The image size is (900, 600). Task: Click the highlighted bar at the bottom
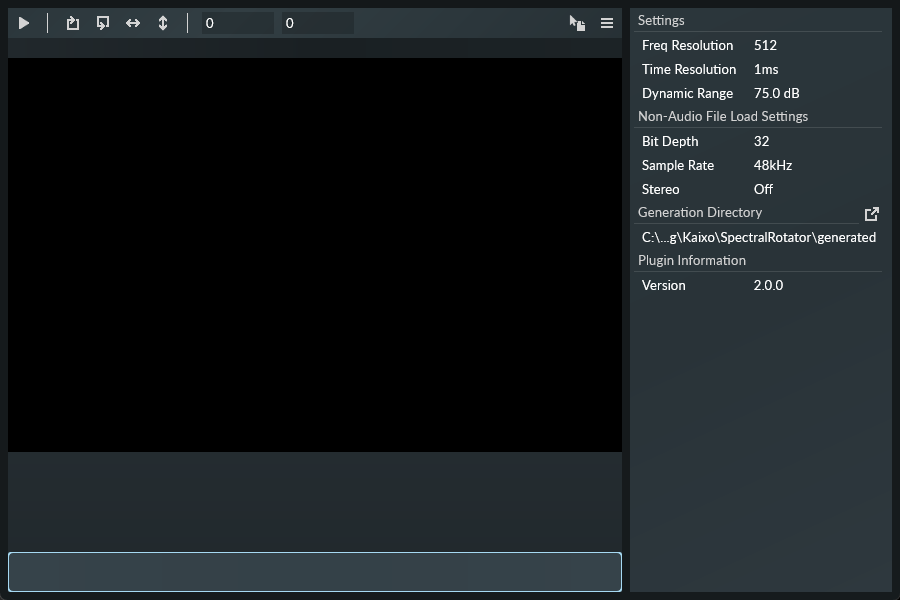click(x=315, y=572)
